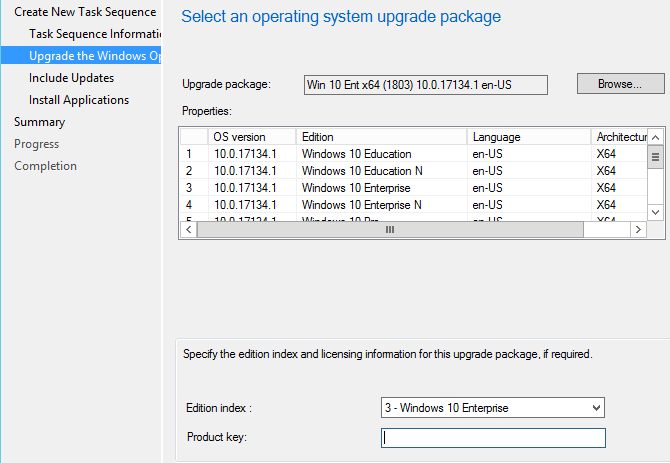The width and height of the screenshot is (670, 463).
Task: Click into the Product key field
Action: pos(493,438)
